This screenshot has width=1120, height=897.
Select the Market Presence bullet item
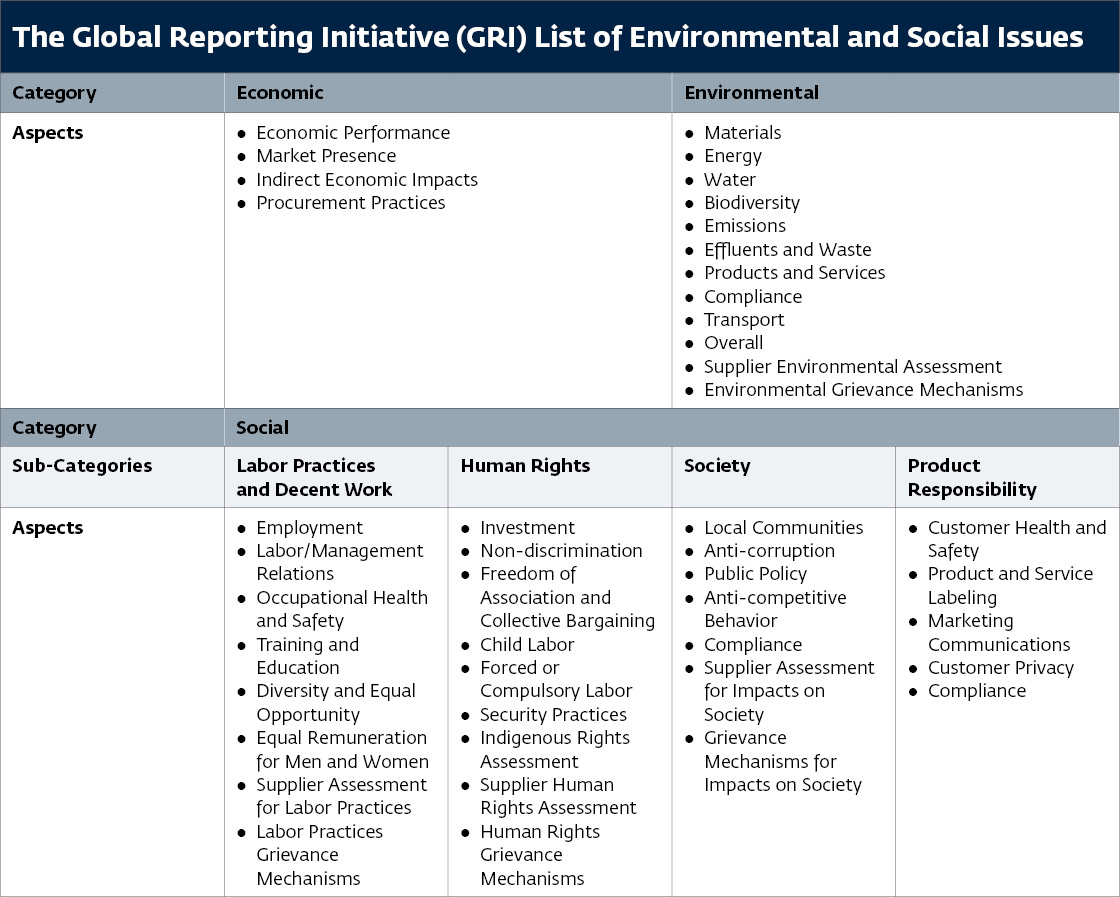[x=325, y=156]
